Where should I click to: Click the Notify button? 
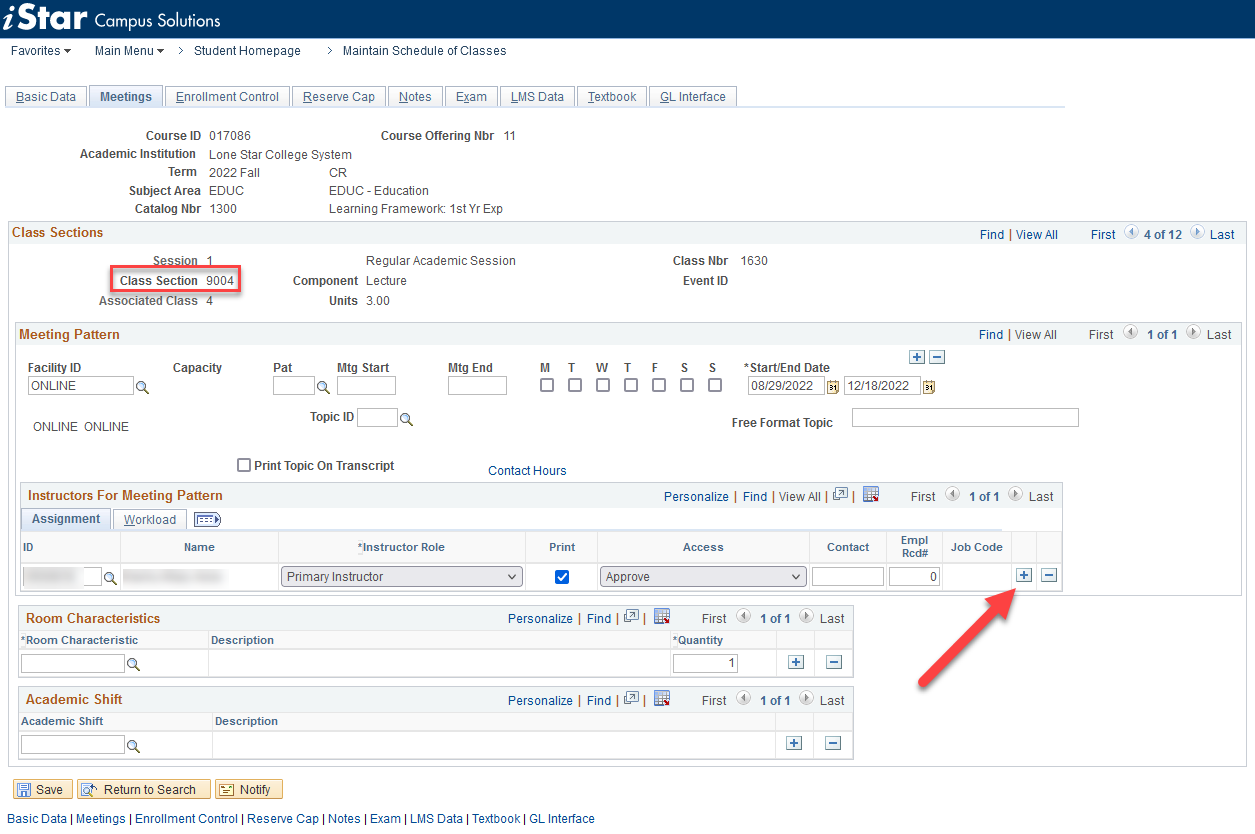(x=249, y=789)
